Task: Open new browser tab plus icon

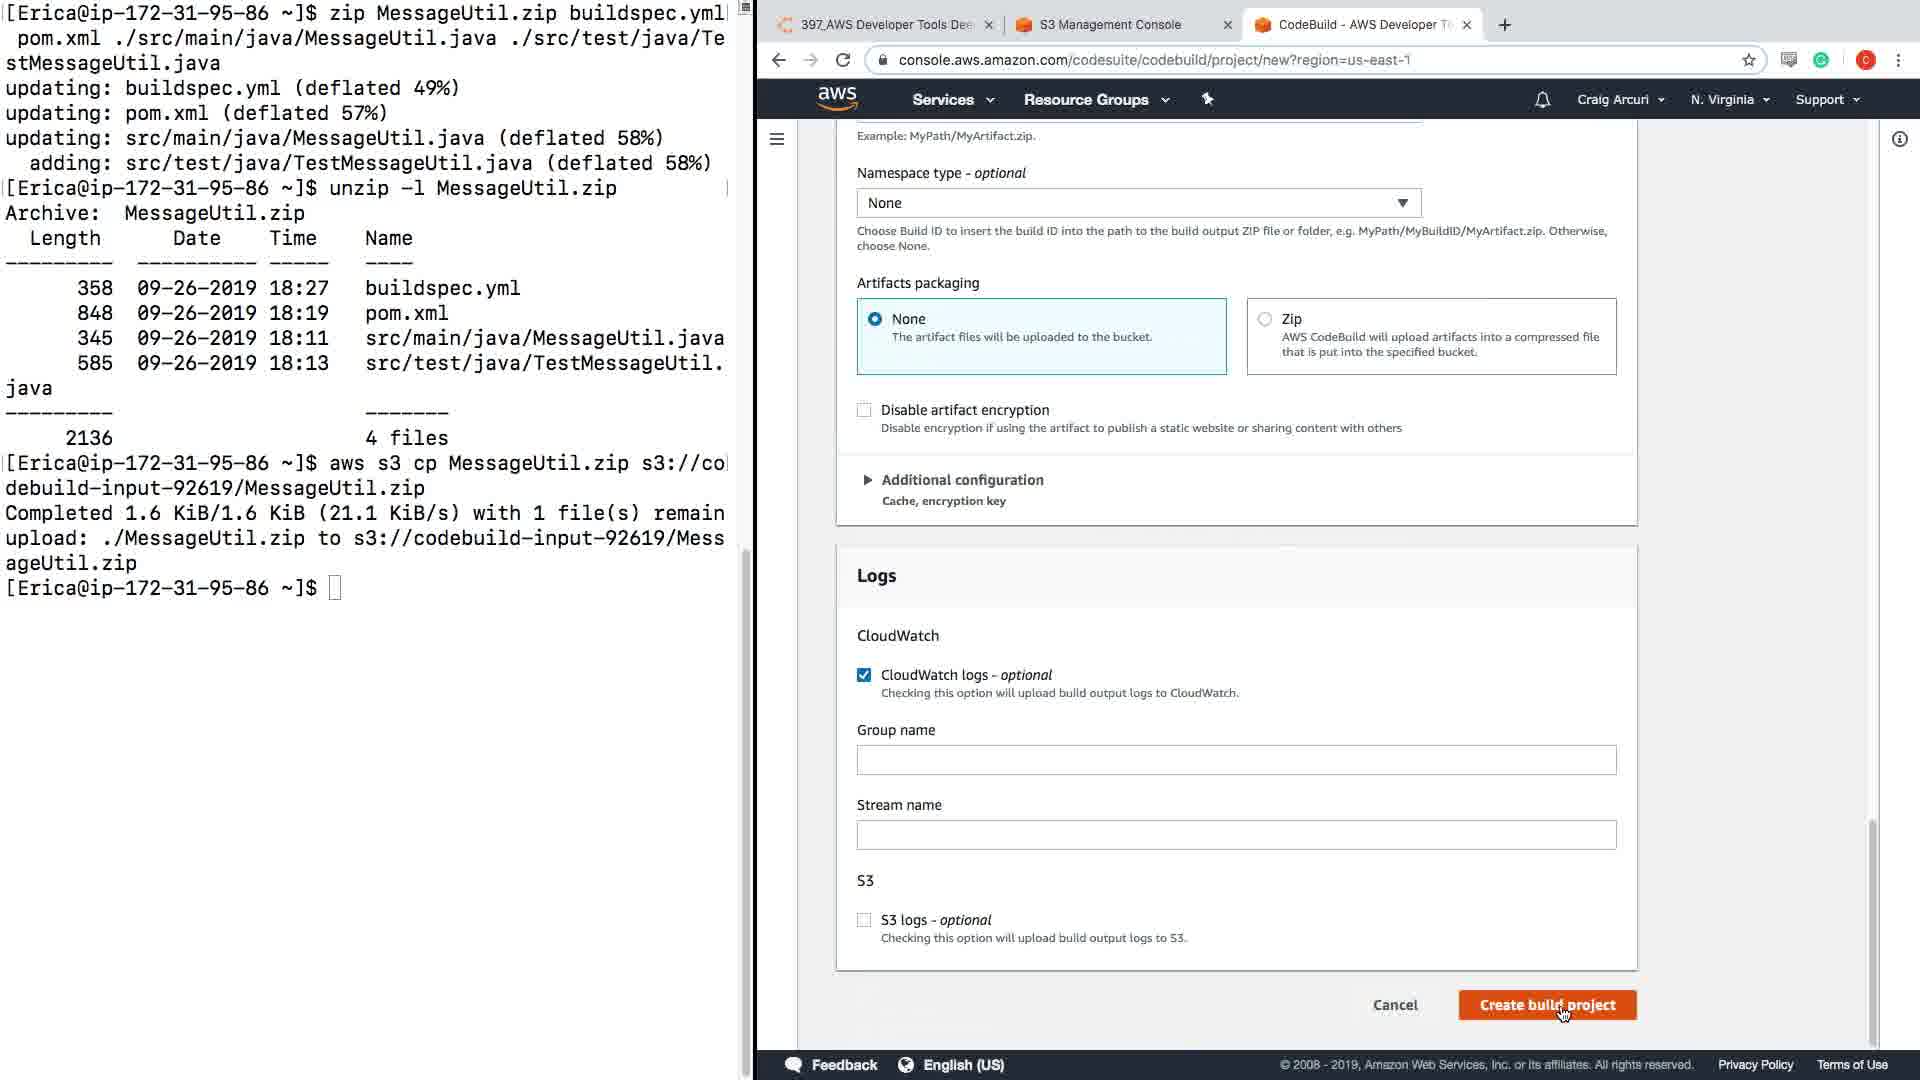Action: tap(1504, 25)
